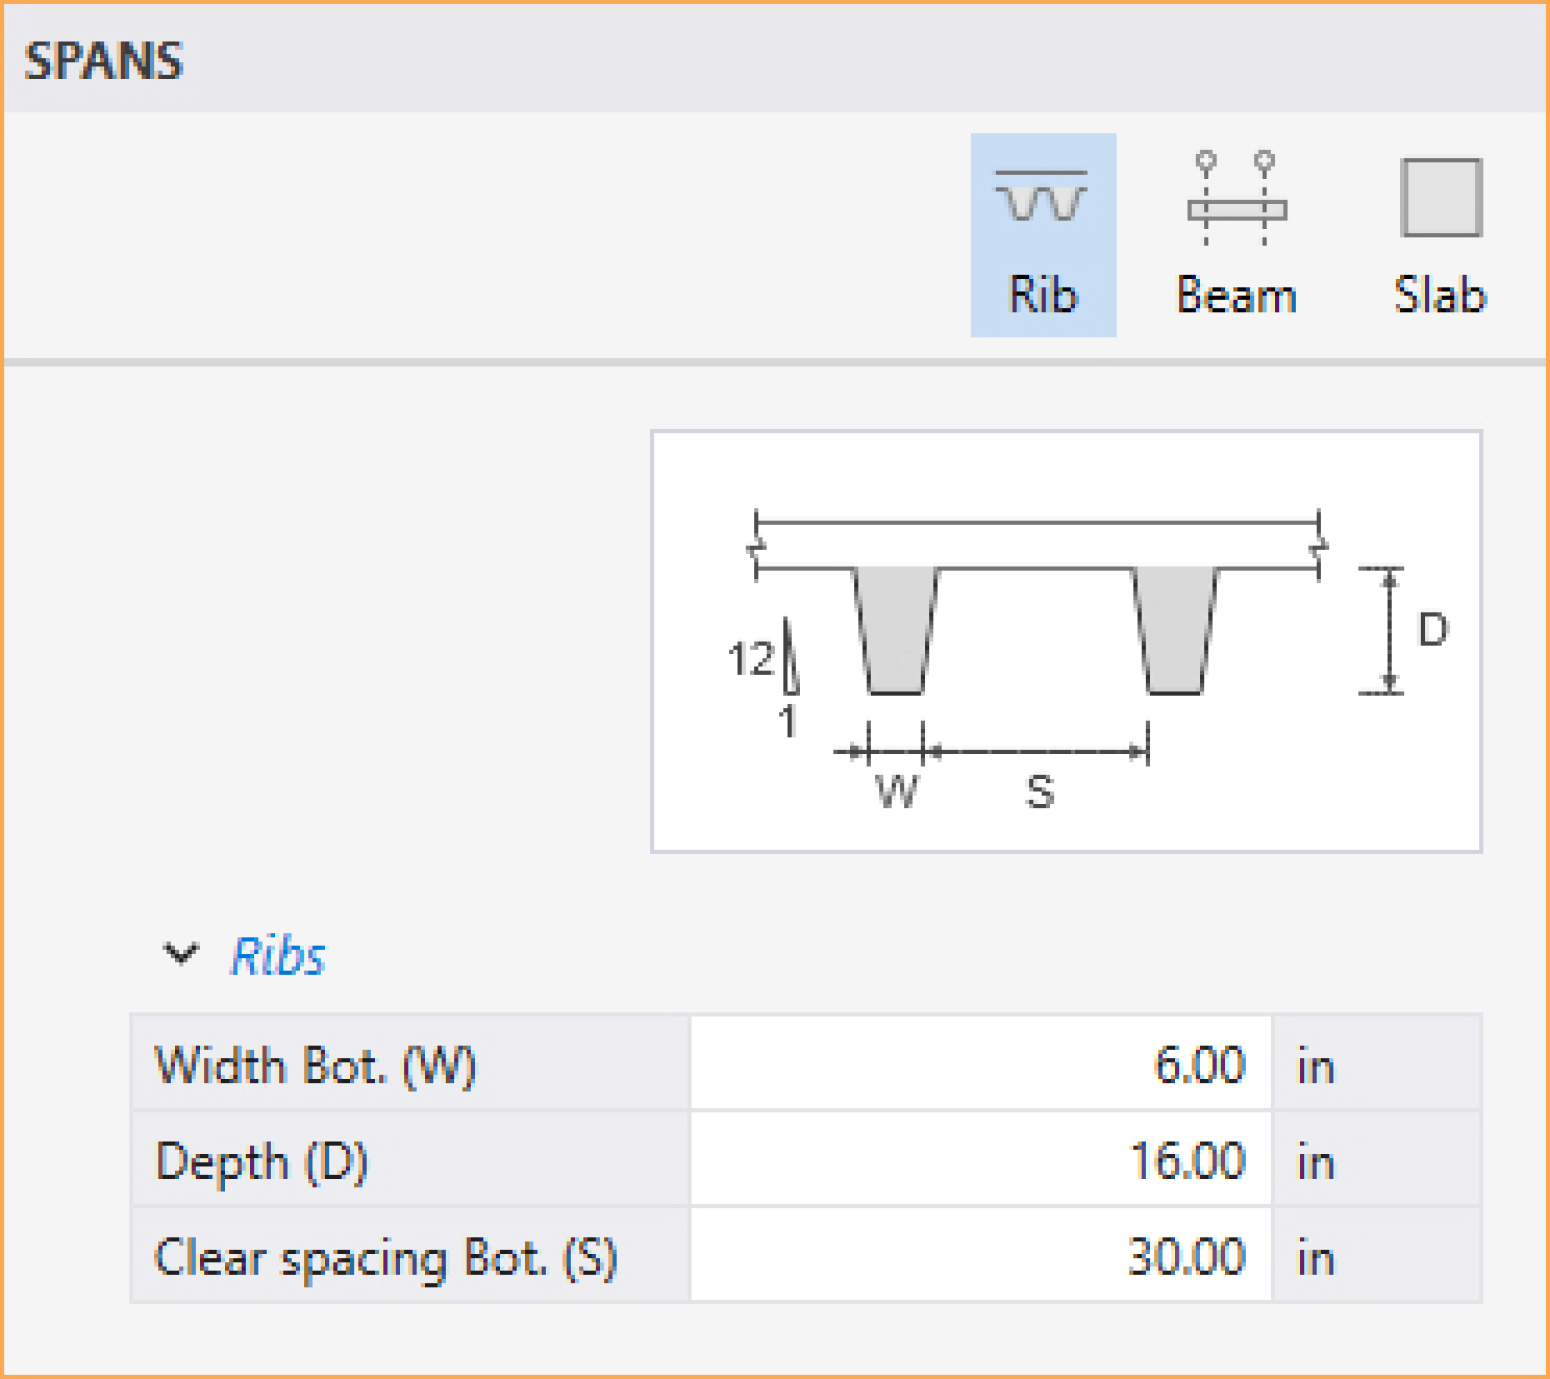Click the S spacing label in diagram
Viewport: 1550px width, 1379px height.
[x=1040, y=791]
